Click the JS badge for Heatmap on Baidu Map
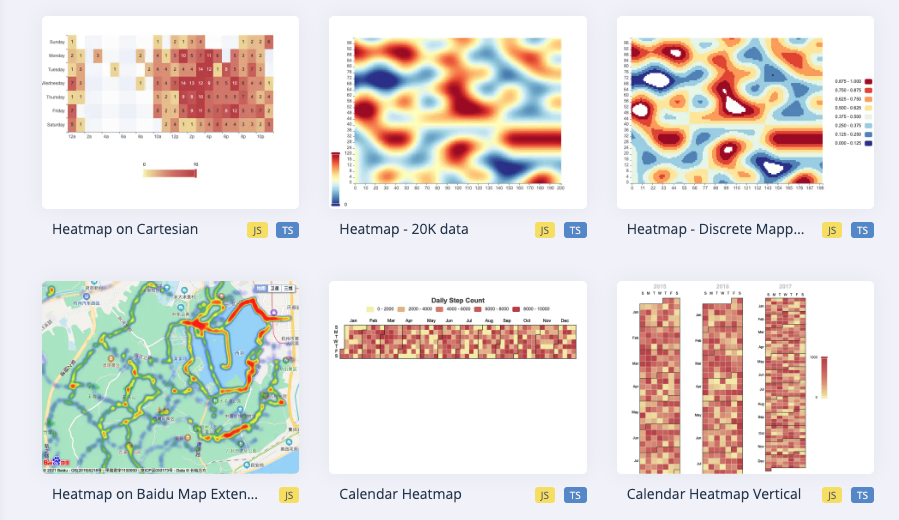The height and width of the screenshot is (520, 899). pos(289,495)
